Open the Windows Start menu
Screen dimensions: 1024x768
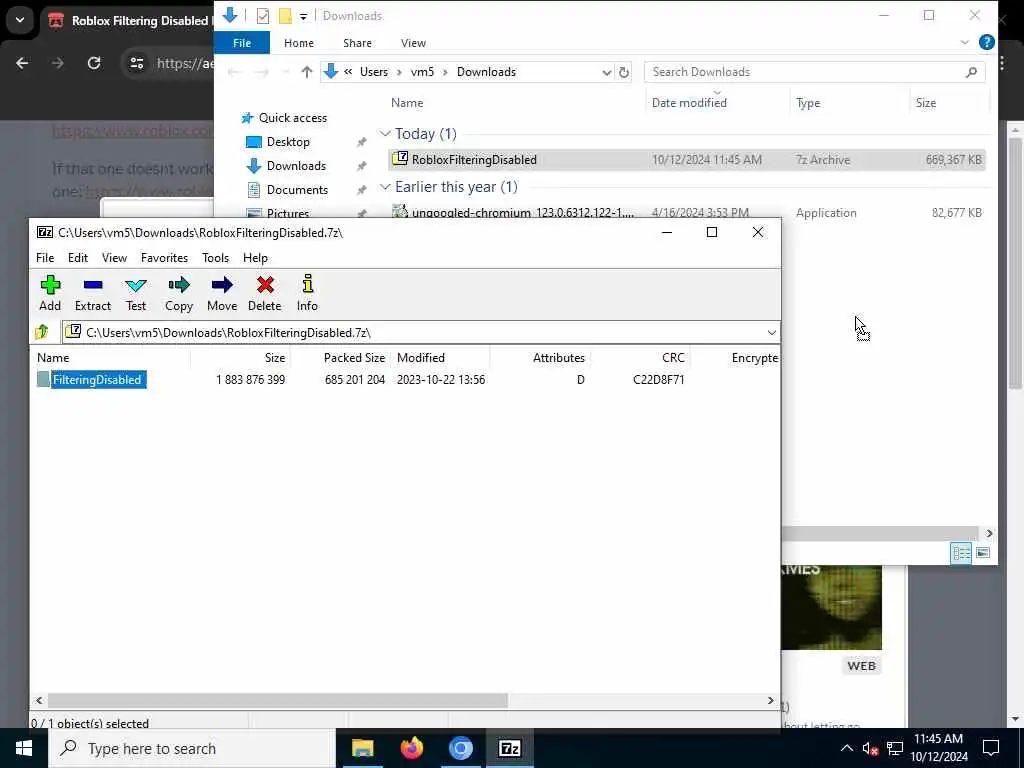(24, 748)
